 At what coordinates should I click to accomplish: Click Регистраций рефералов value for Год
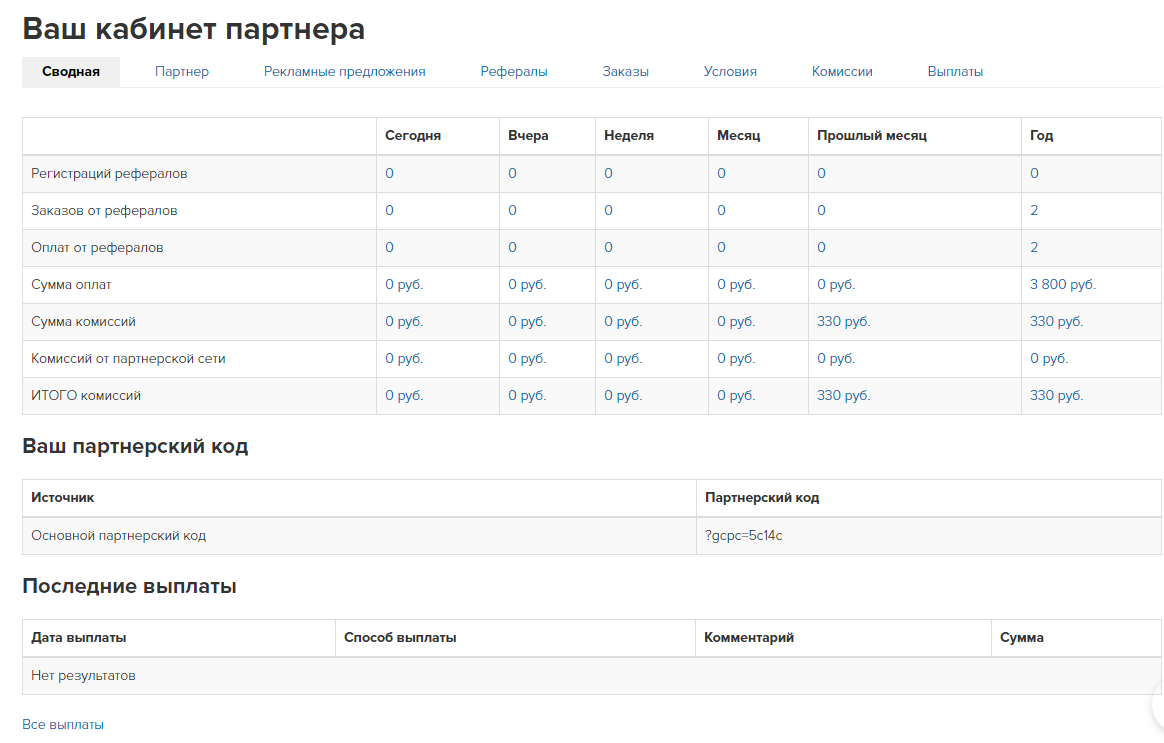click(1034, 173)
